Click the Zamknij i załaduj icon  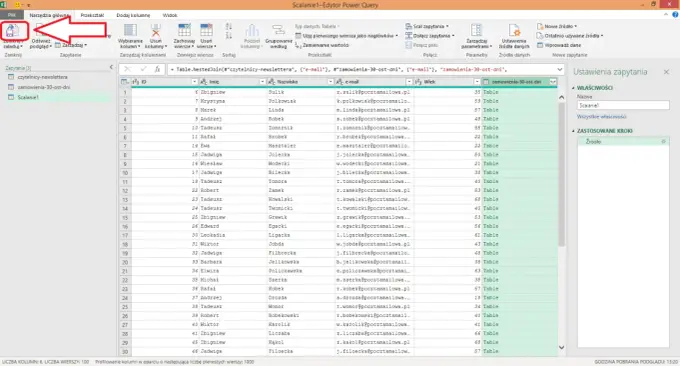[12, 30]
